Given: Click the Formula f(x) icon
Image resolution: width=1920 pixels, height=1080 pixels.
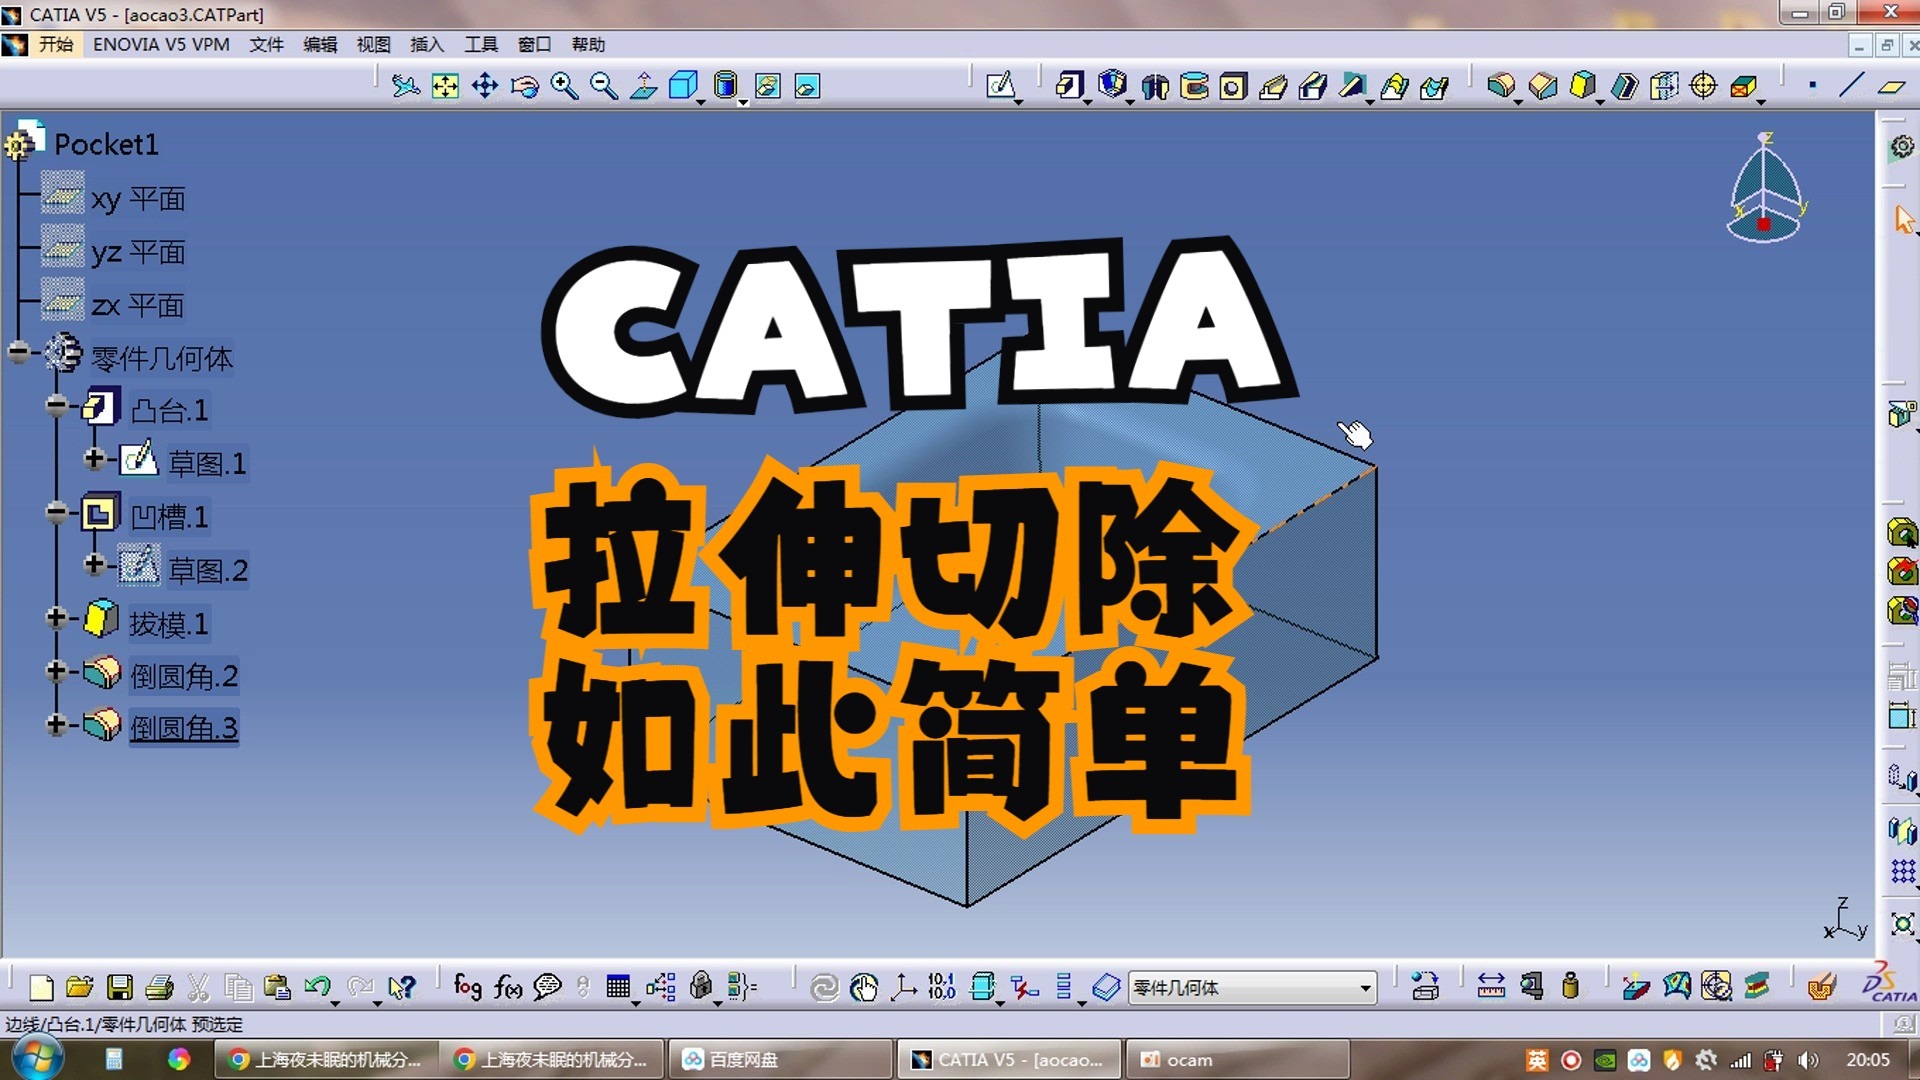Looking at the screenshot, I should (x=508, y=987).
